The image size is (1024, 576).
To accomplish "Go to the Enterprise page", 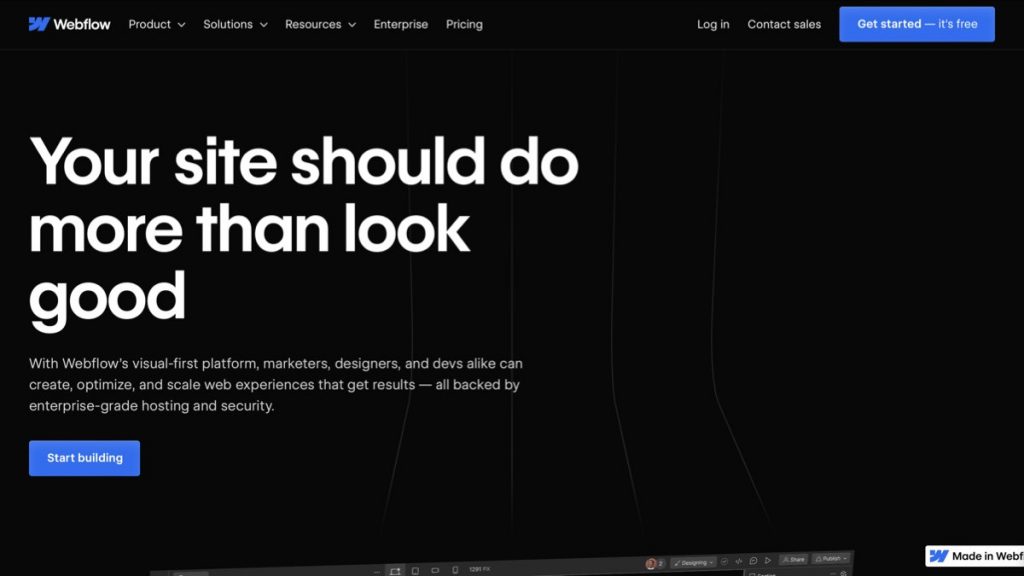I will point(401,24).
